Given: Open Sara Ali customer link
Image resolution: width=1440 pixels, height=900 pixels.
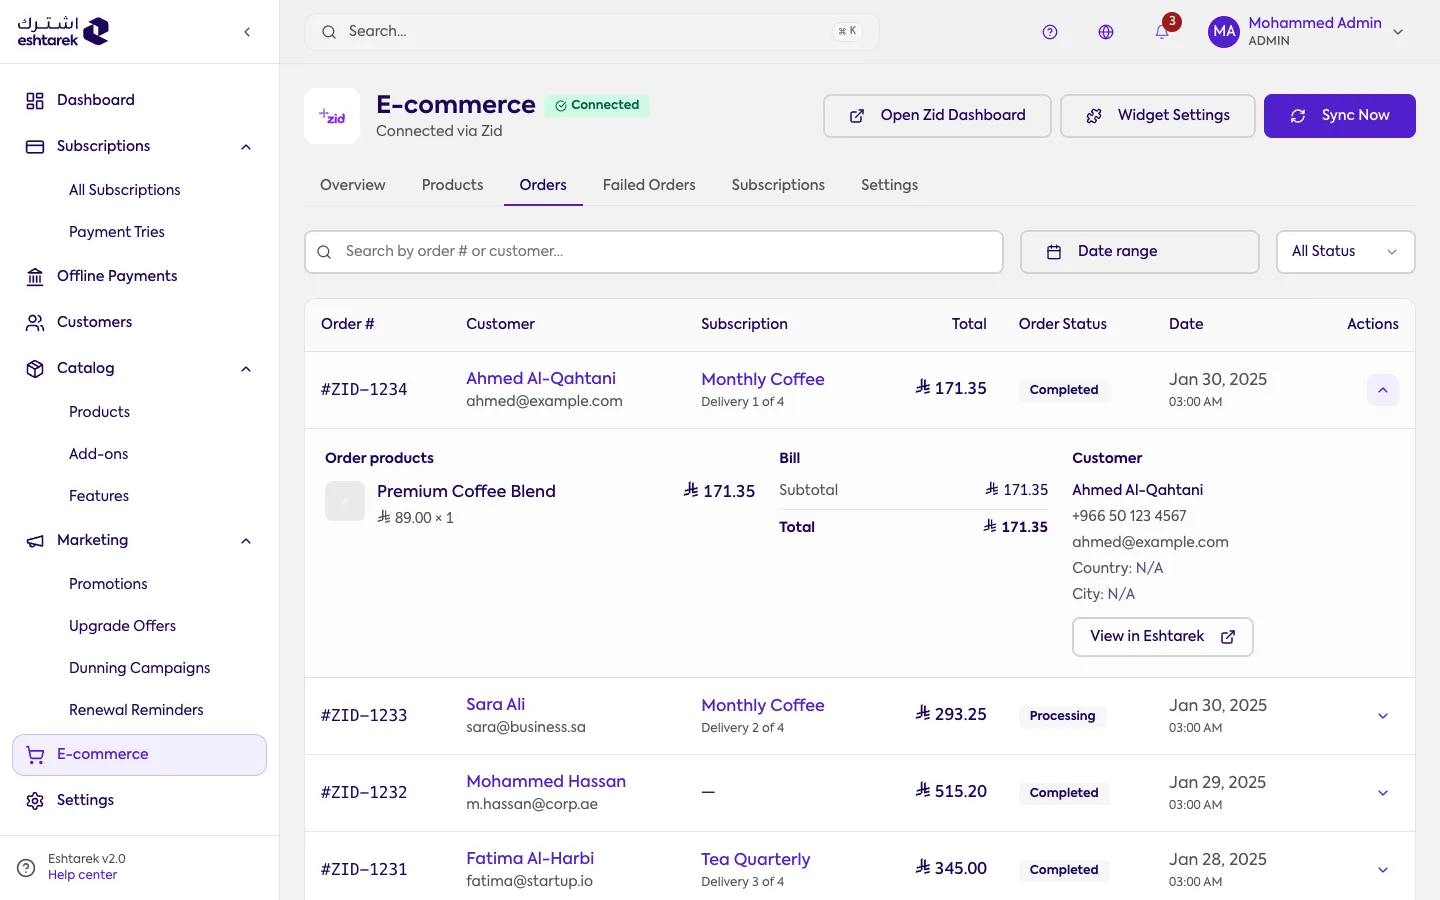Looking at the screenshot, I should [x=496, y=705].
